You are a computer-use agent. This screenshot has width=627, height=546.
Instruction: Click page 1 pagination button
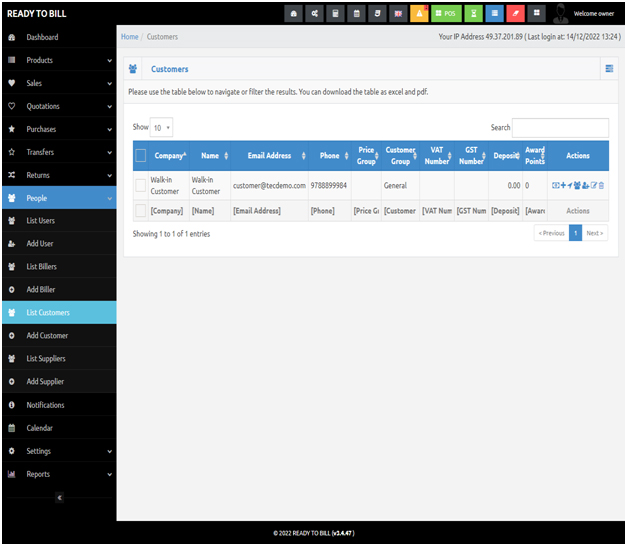[575, 233]
